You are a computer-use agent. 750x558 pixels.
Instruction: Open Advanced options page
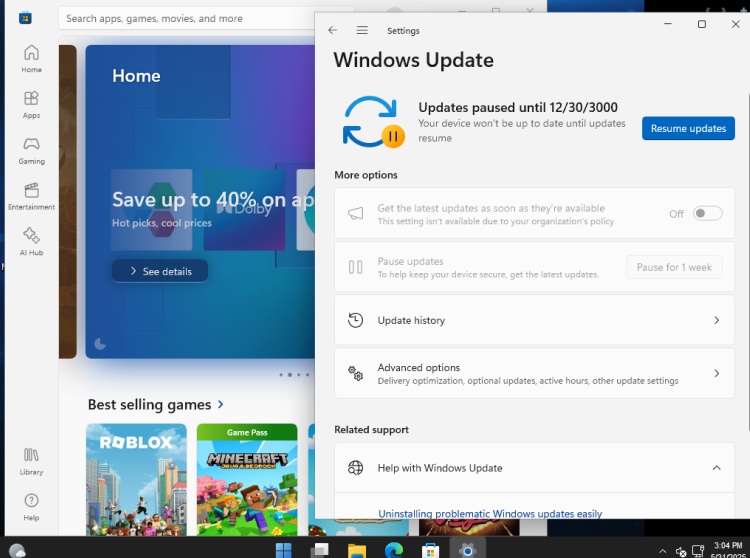pyautogui.click(x=534, y=373)
